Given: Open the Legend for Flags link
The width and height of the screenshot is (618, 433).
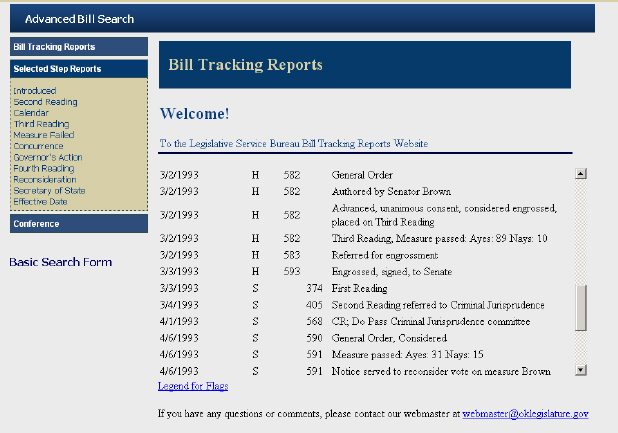Looking at the screenshot, I should (x=193, y=386).
